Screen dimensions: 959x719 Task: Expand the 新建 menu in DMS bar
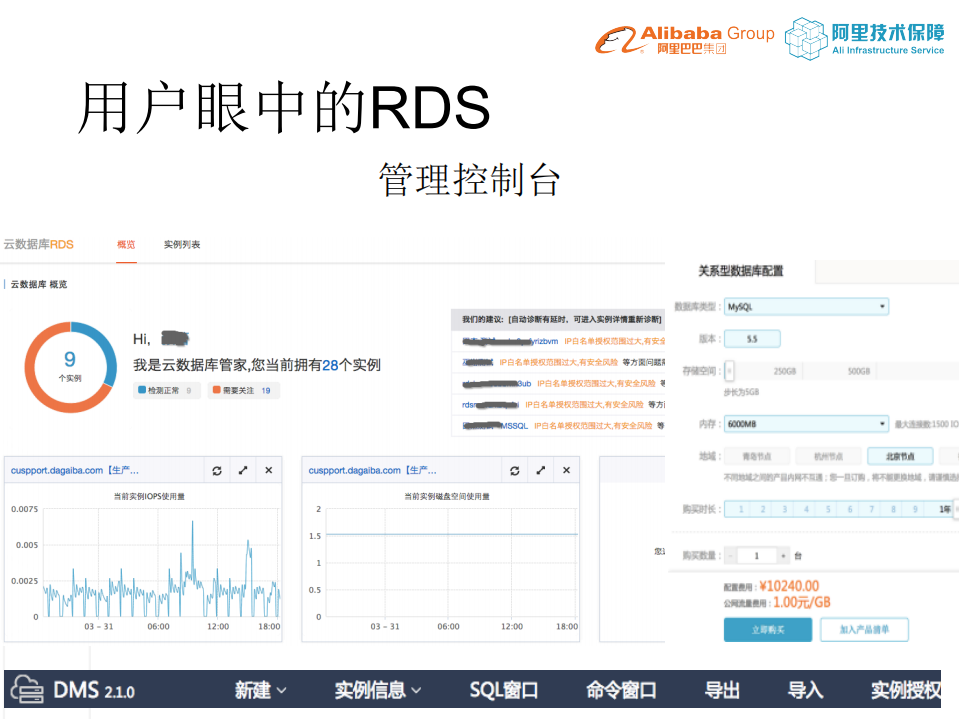click(258, 690)
